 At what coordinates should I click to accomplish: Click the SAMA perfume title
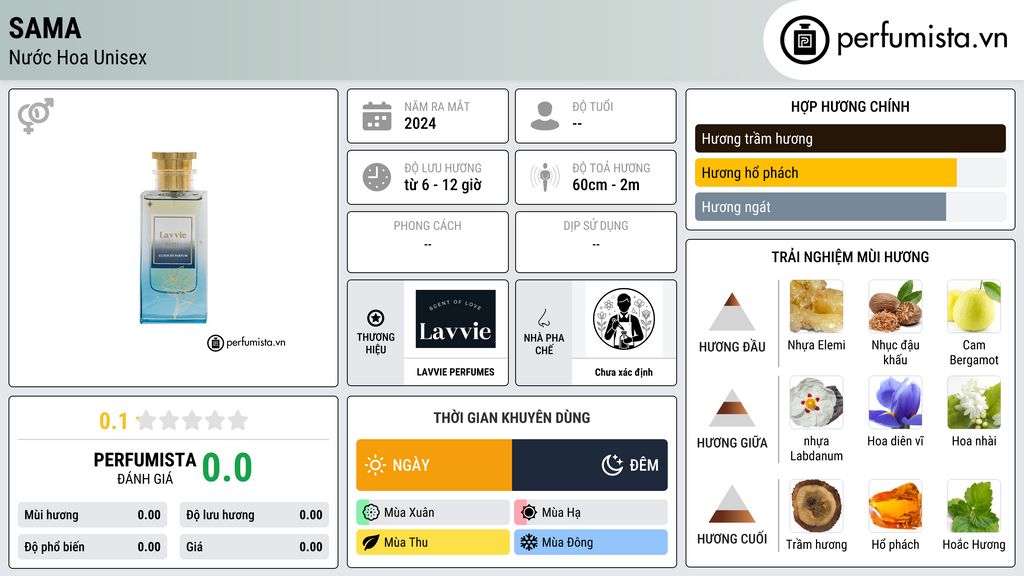tap(45, 28)
